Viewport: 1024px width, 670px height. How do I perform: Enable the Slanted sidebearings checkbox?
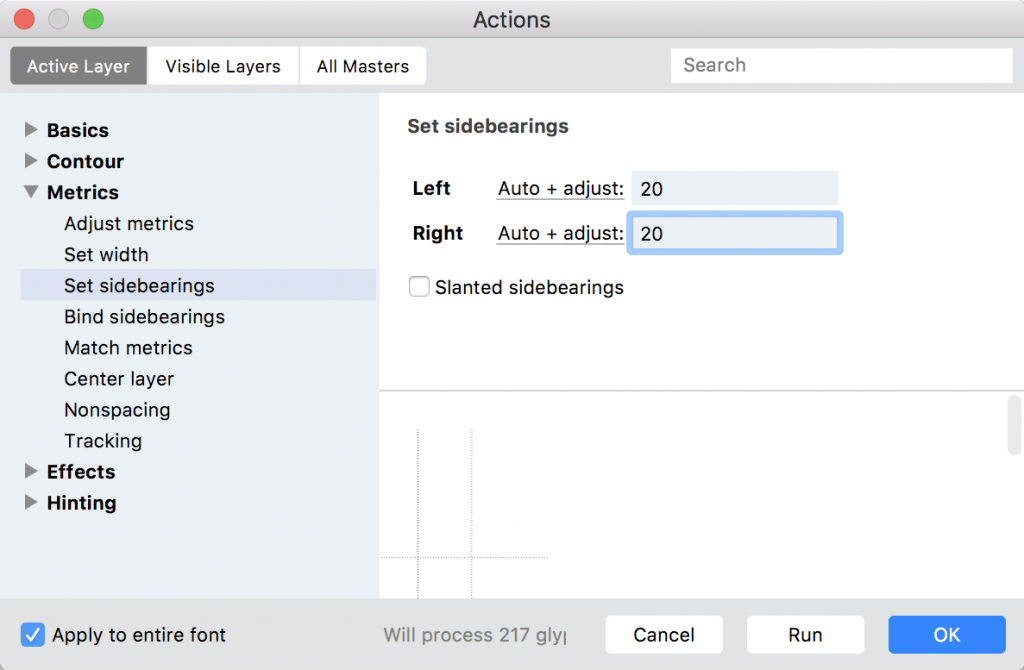point(419,288)
